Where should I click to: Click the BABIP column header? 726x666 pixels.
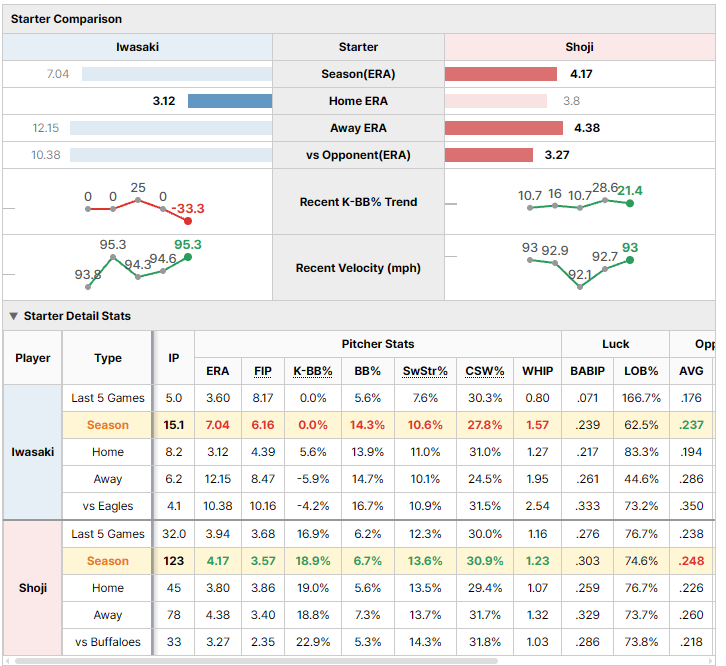coord(588,371)
